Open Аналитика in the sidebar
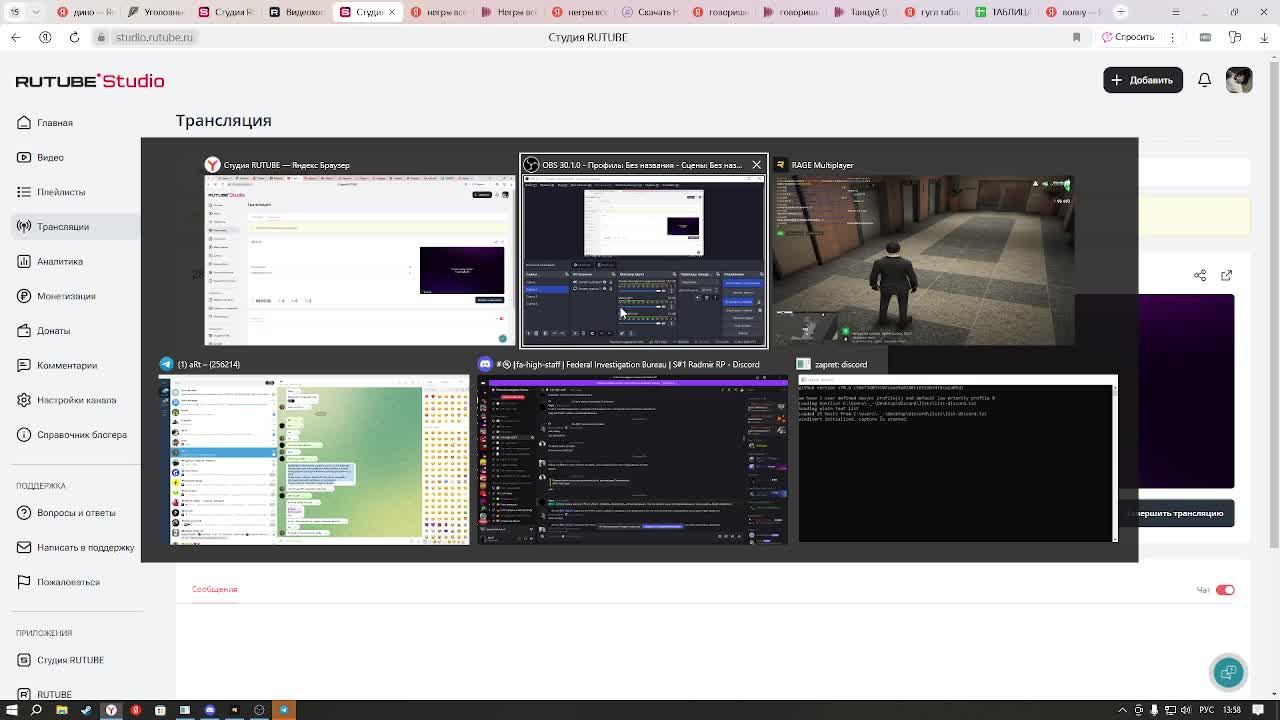This screenshot has width=1280, height=720. point(50,262)
